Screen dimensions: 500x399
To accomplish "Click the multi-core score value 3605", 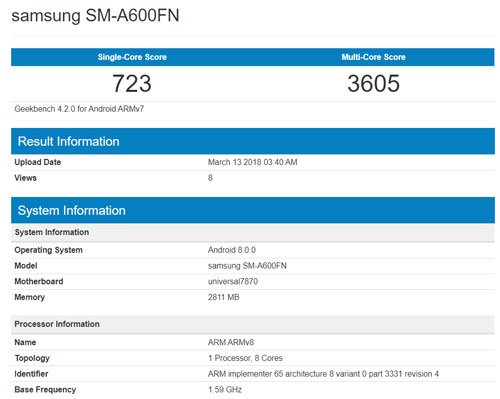I will pos(373,83).
